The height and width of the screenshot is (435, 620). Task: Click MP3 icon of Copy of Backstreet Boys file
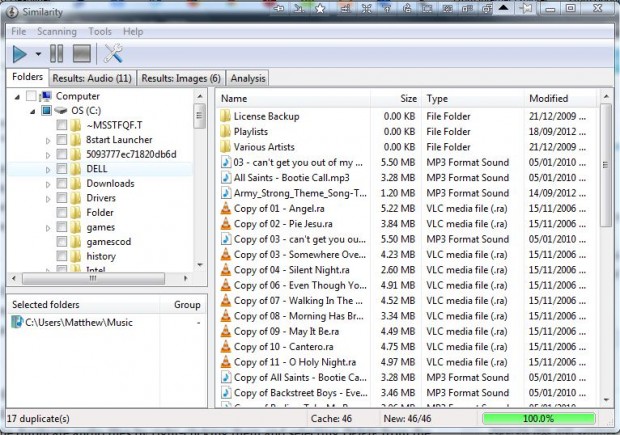225,393
